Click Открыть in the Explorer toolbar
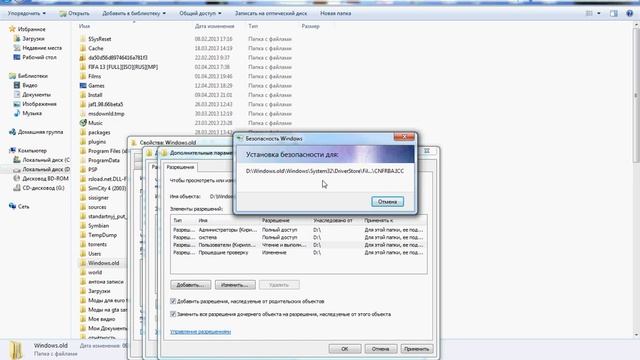This screenshot has height=360, width=640. [x=75, y=13]
